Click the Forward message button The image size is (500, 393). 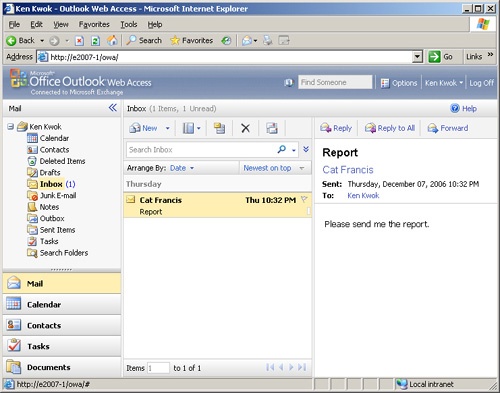click(448, 128)
